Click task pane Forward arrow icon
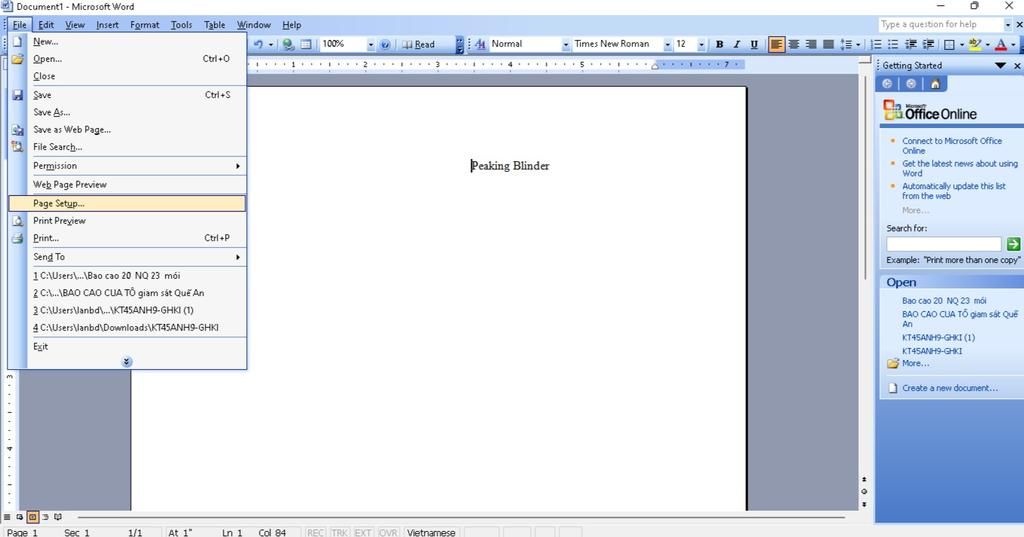This screenshot has height=537, width=1024. tap(911, 84)
